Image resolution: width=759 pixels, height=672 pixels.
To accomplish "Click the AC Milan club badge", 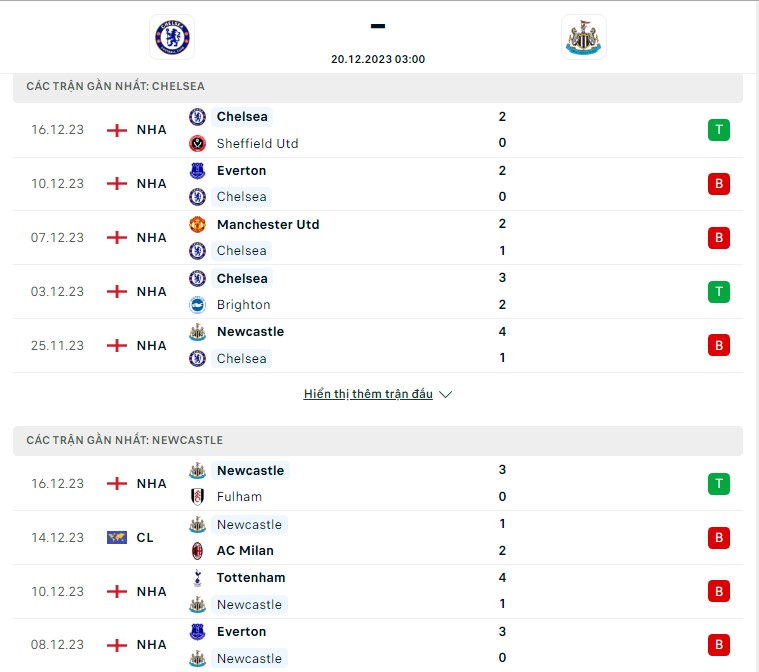I will tap(197, 550).
